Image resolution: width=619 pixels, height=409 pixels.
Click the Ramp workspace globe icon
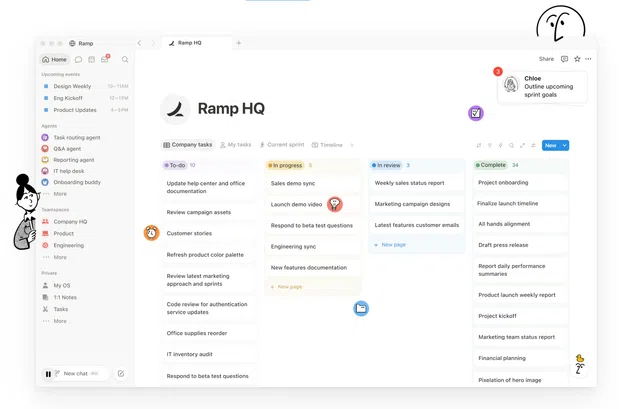pyautogui.click(x=72, y=43)
